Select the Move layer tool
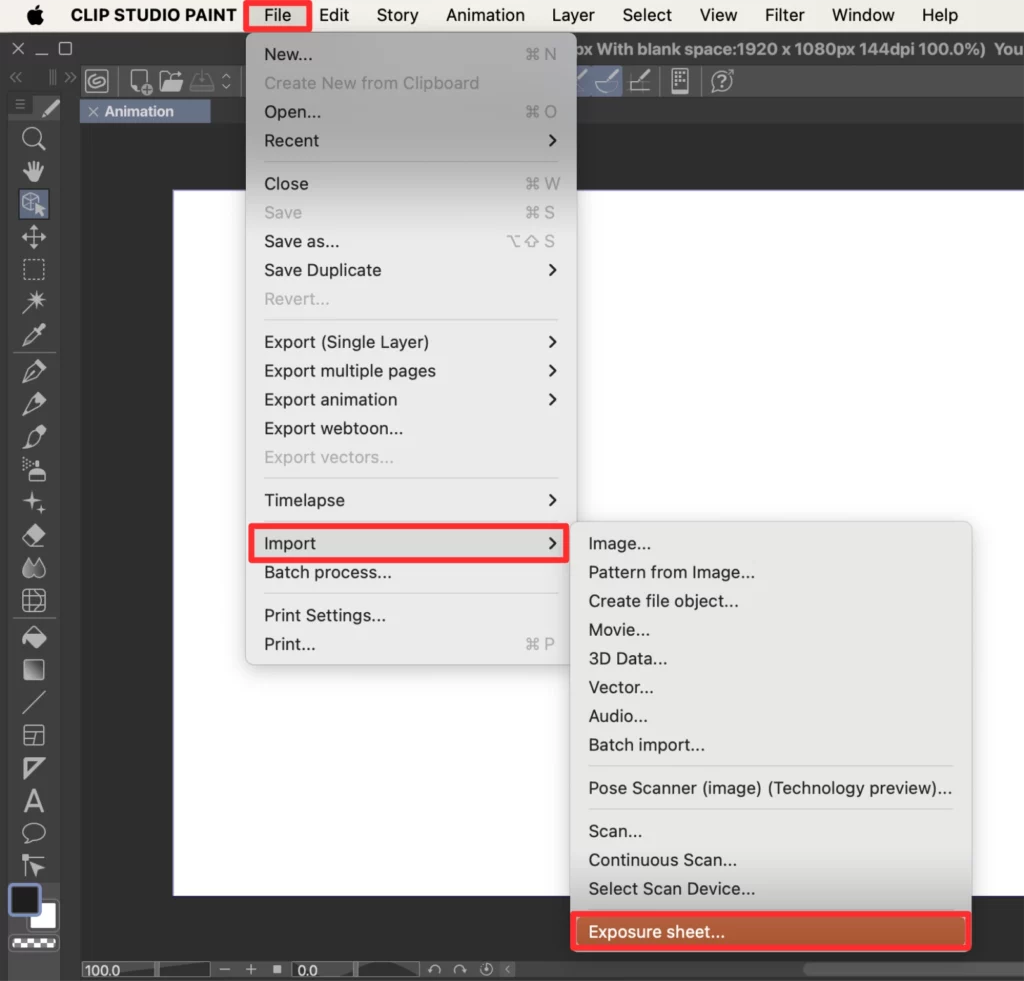This screenshot has width=1024, height=981. point(33,236)
